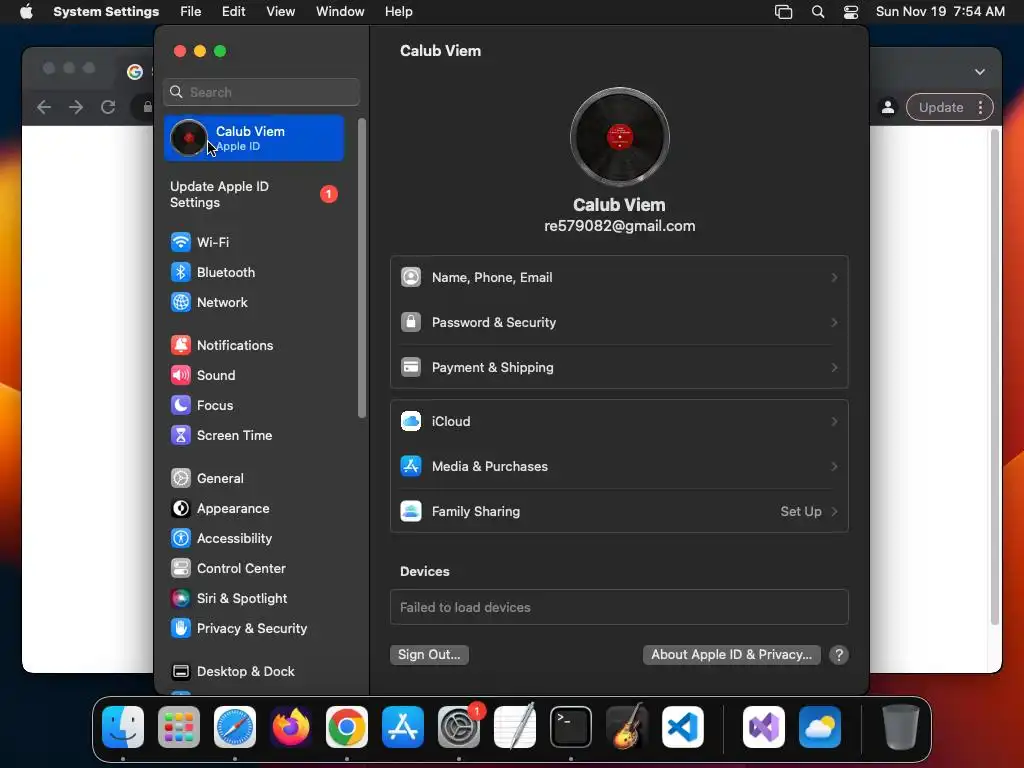Click date and time in menu bar
Screen dimensions: 1024x768
coord(940,12)
